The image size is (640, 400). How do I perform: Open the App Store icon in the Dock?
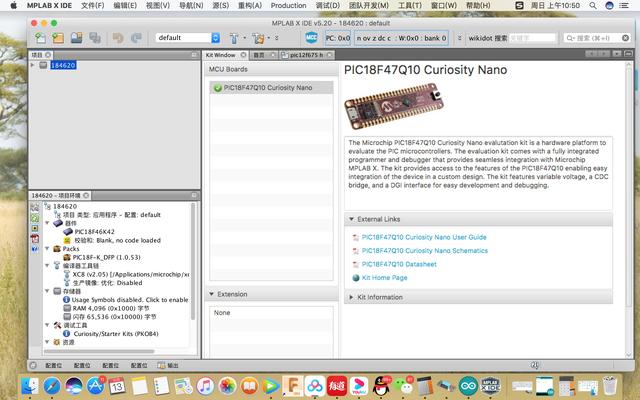click(x=96, y=386)
